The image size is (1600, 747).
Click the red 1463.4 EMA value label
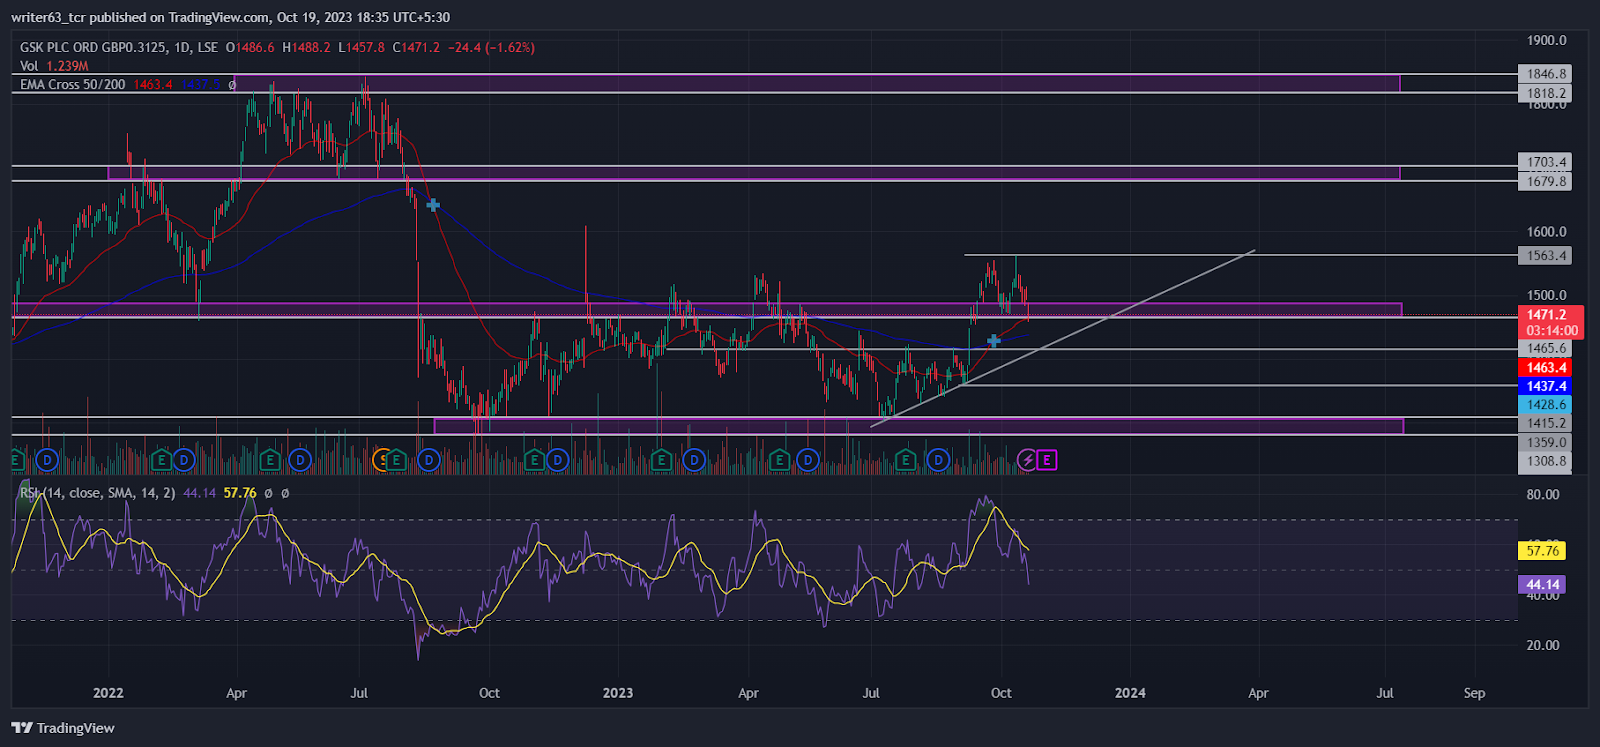[x=1546, y=368]
